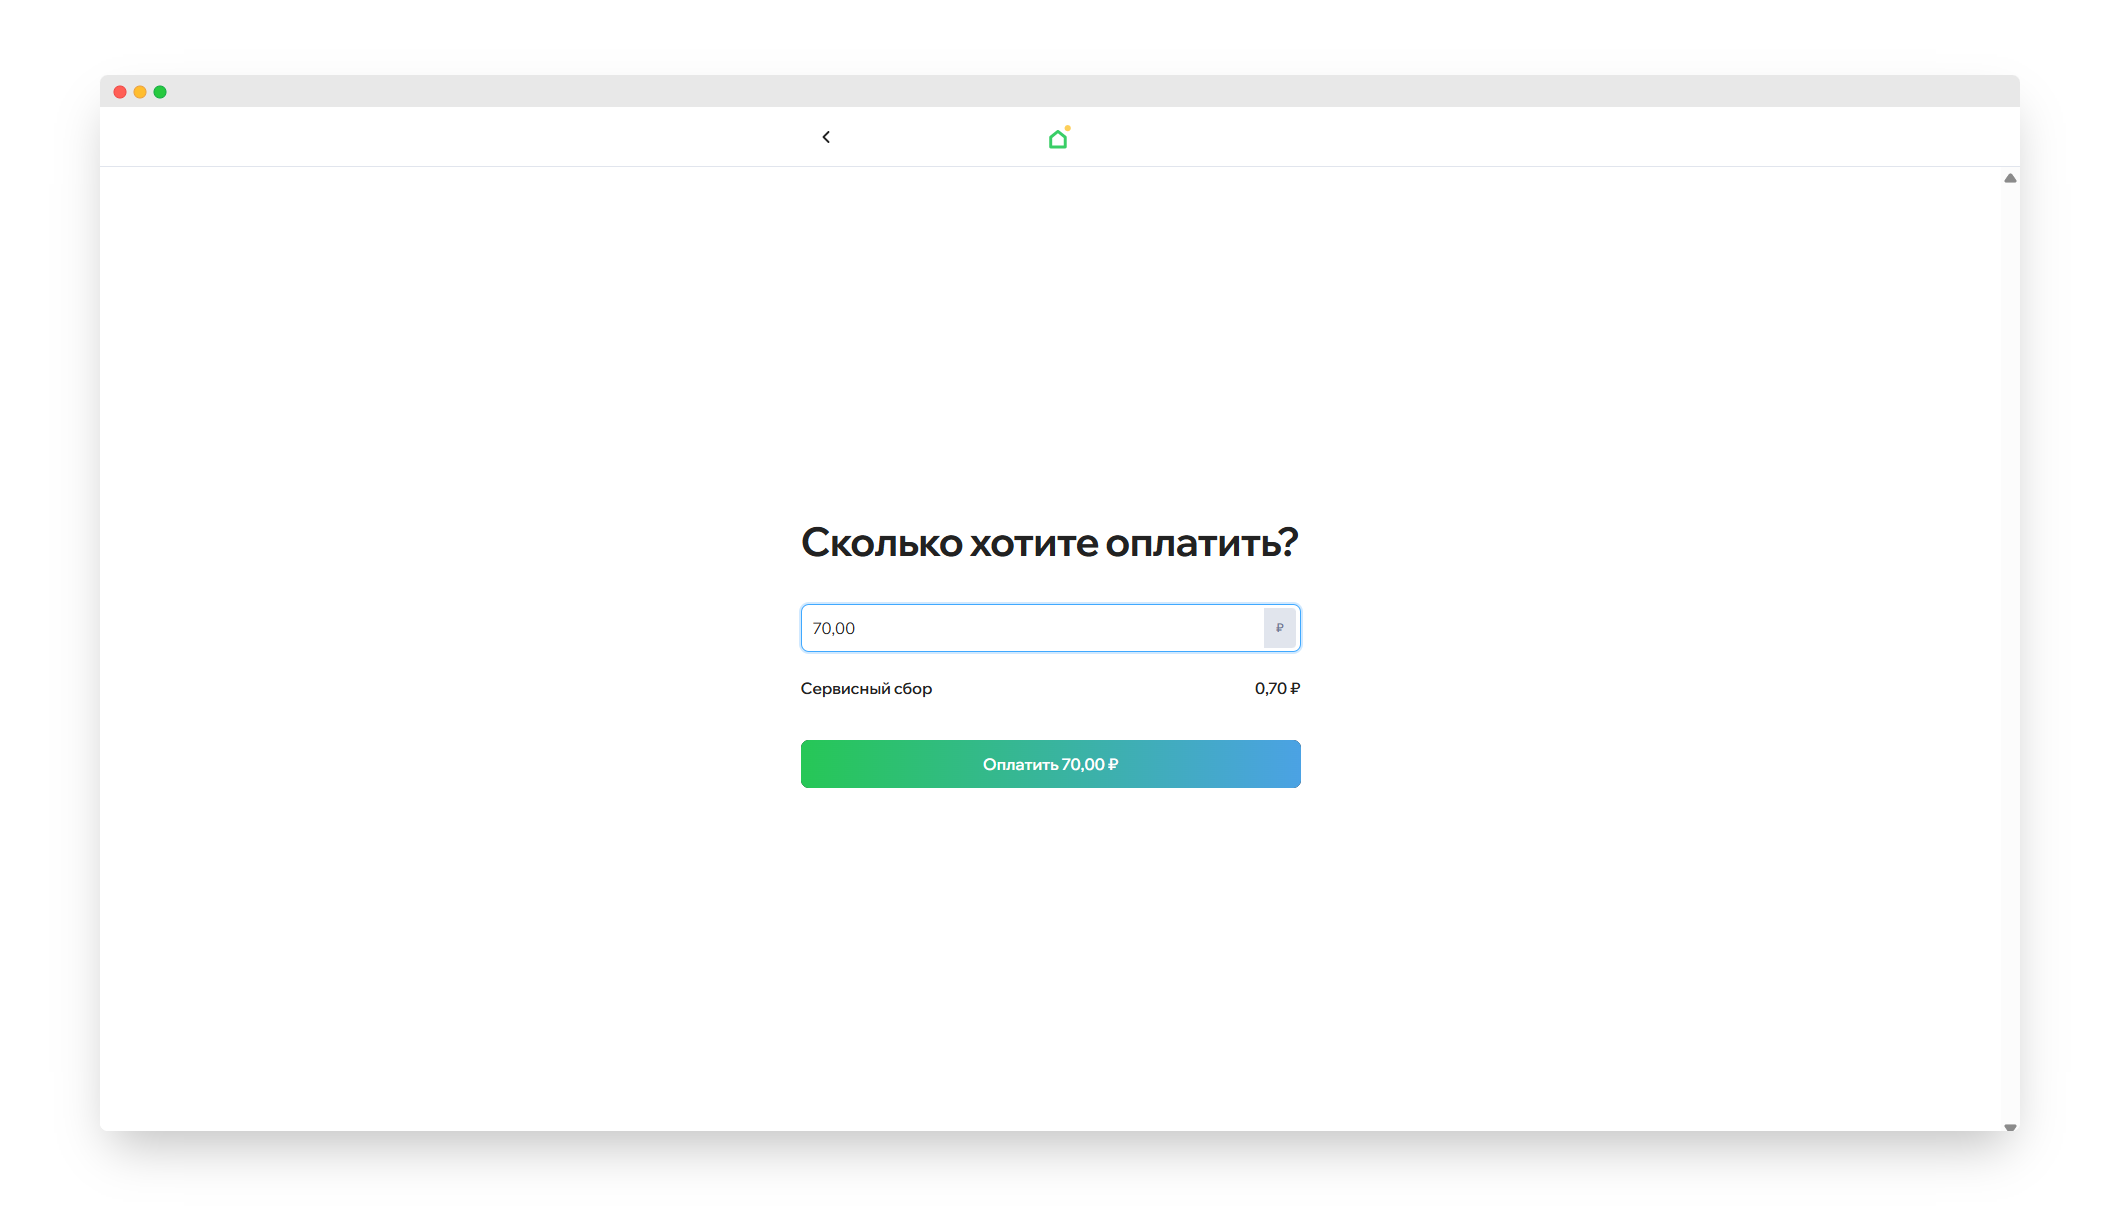The width and height of the screenshot is (2120, 1206).
Task: Click the 0,70 ₽ service fee amount
Action: click(1277, 688)
